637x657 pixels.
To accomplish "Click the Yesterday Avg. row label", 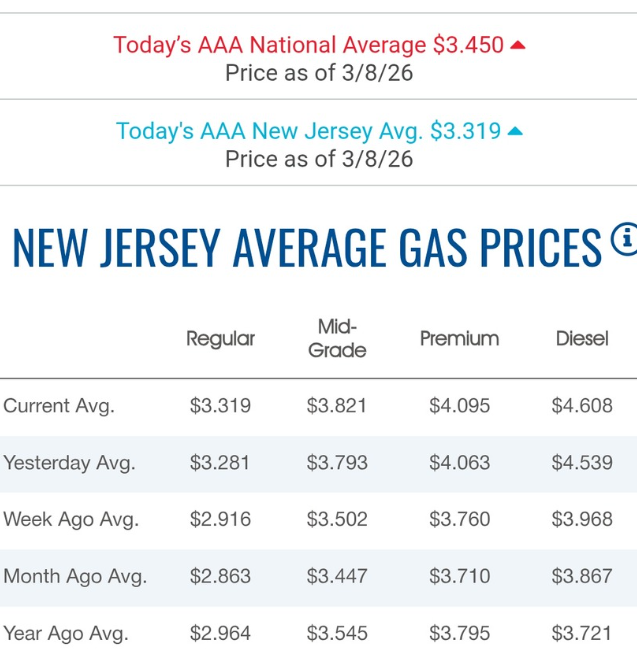I will pyautogui.click(x=69, y=463).
